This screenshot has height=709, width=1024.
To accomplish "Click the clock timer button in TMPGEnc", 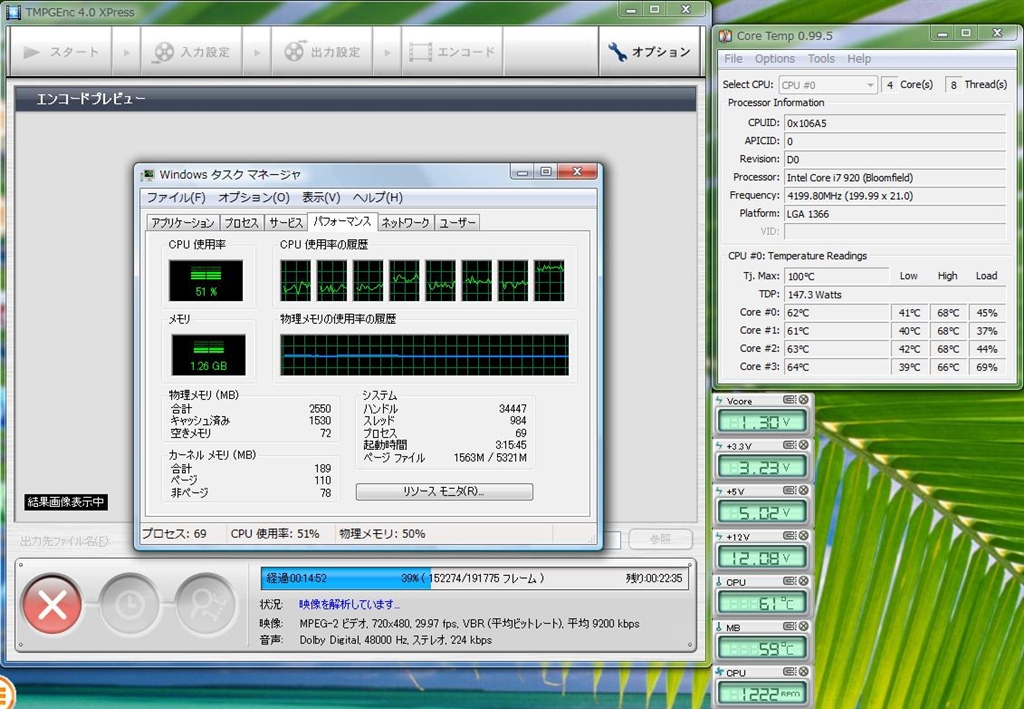I will [x=129, y=605].
